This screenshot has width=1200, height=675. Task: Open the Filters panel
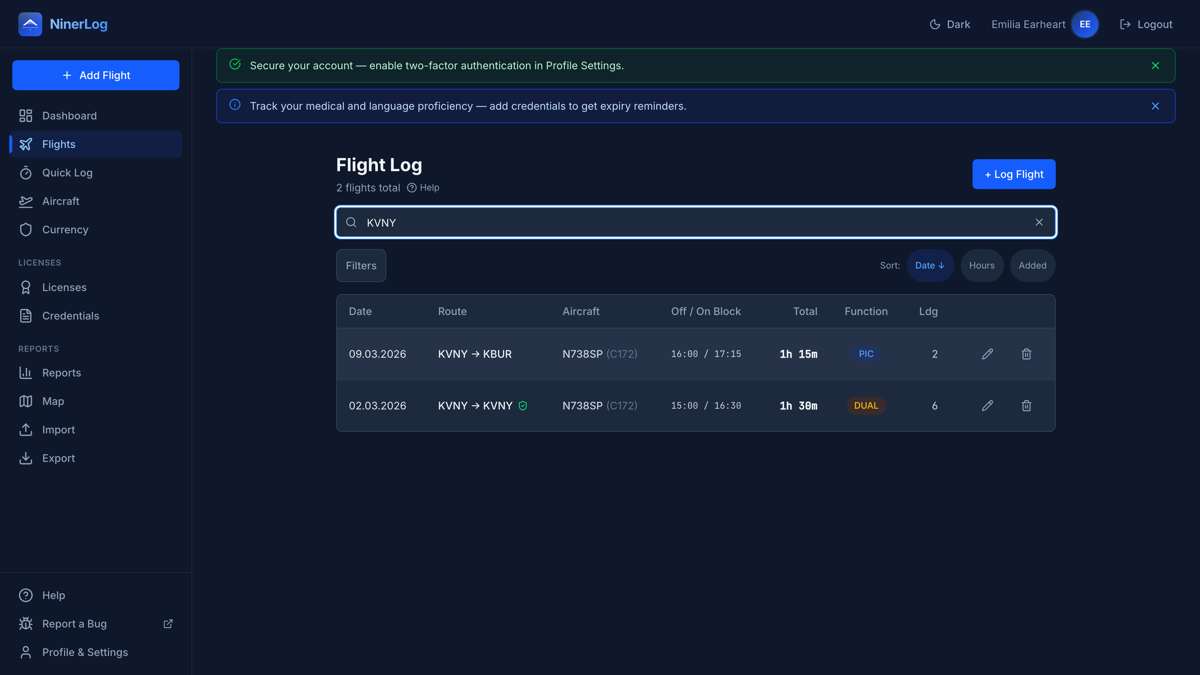(361, 266)
